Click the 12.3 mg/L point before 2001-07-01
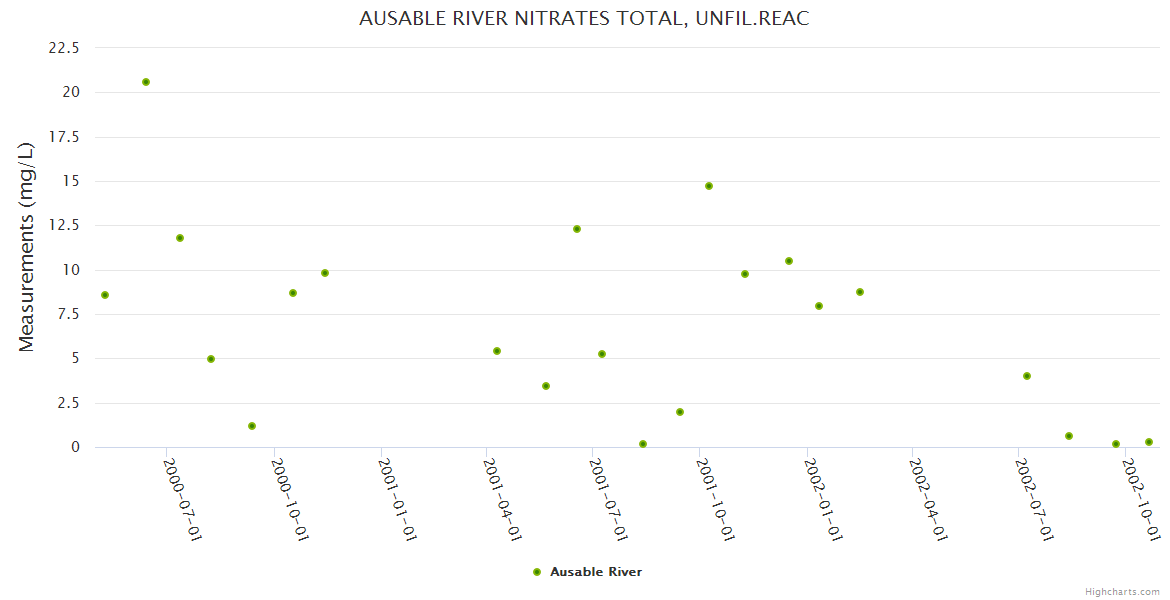The width and height of the screenshot is (1170, 600). tap(577, 229)
